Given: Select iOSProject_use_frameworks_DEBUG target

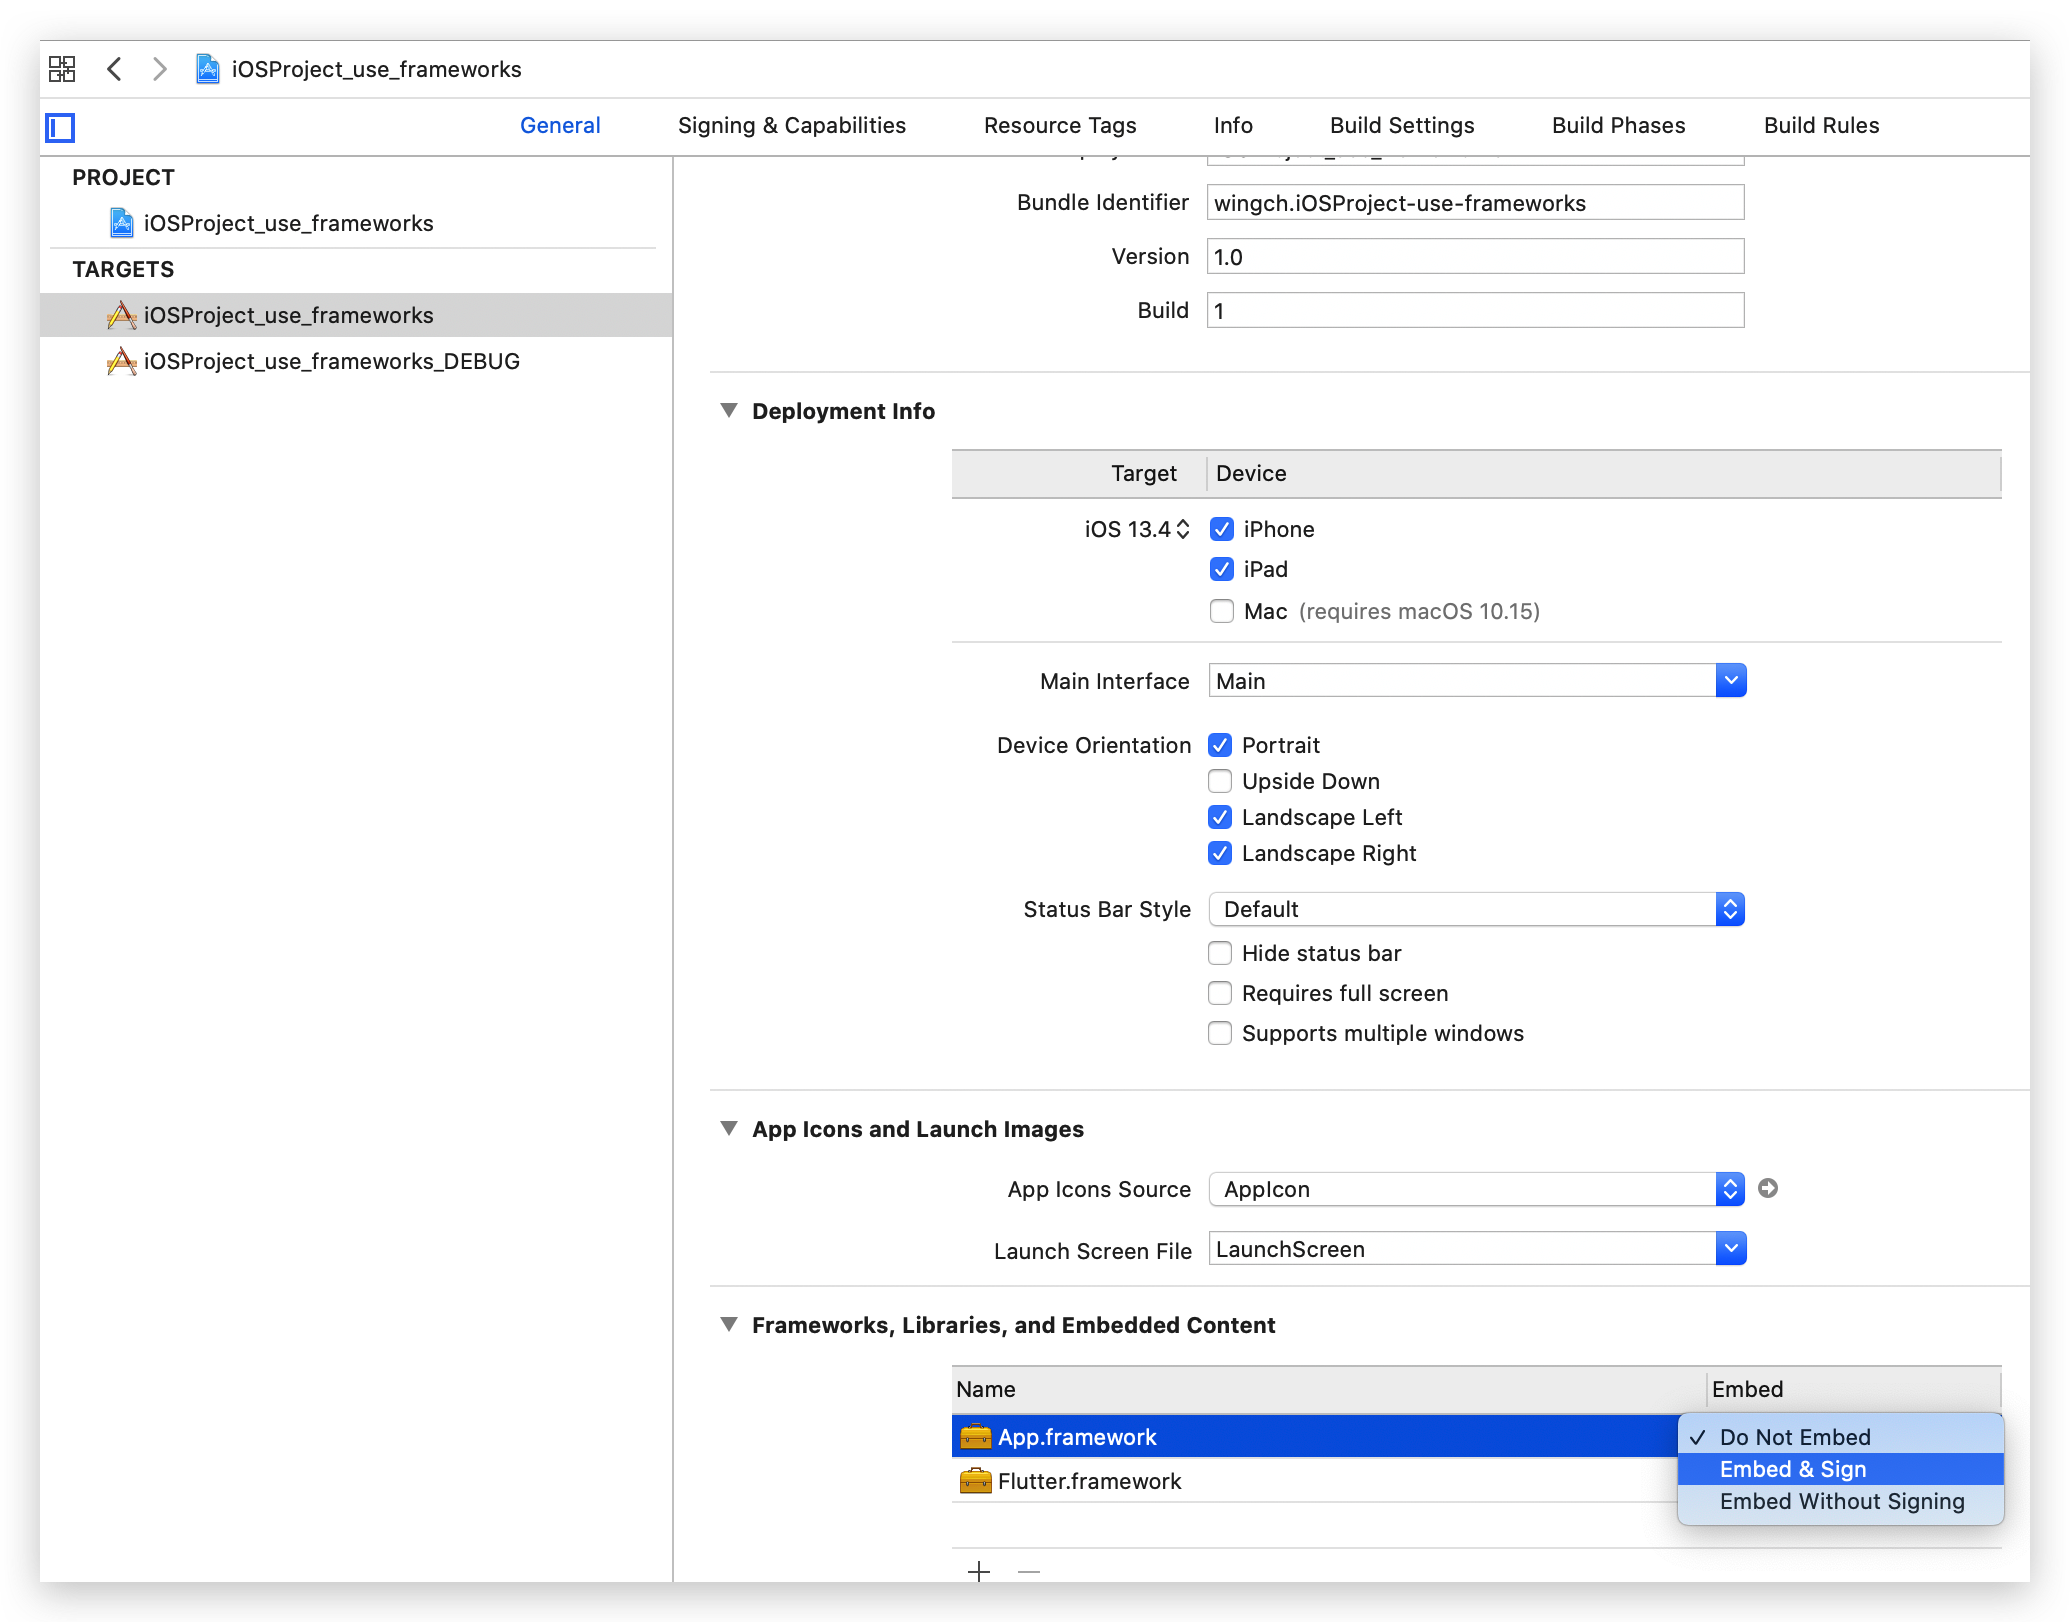Looking at the screenshot, I should [355, 361].
